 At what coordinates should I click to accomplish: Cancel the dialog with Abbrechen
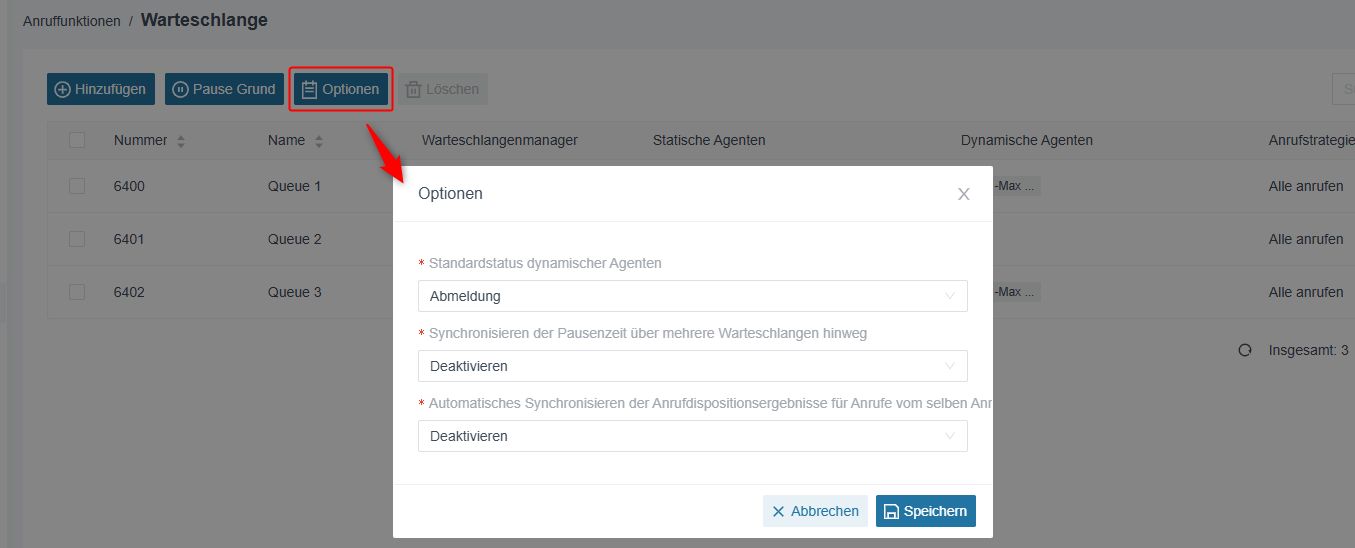point(815,511)
